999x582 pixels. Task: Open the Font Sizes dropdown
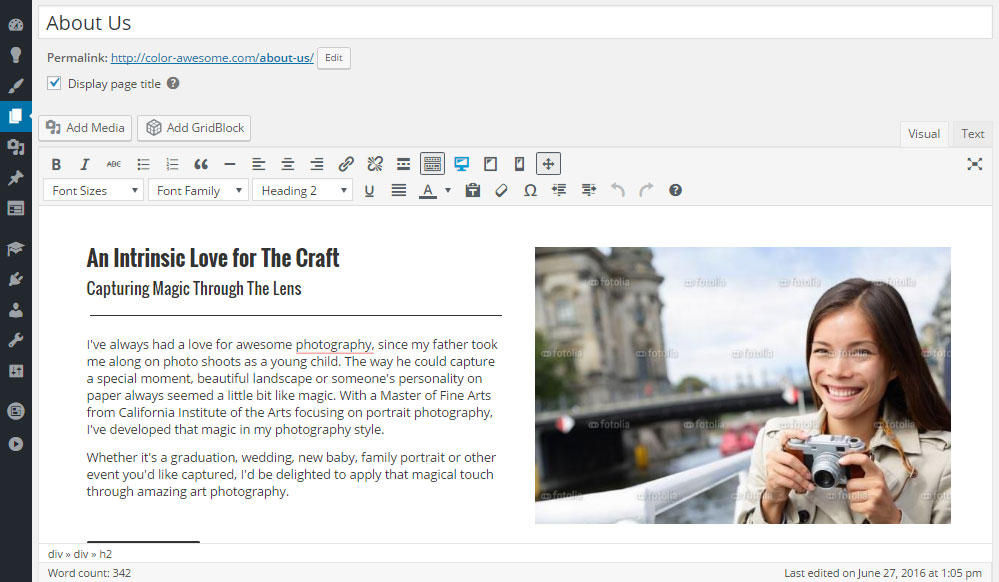94,190
